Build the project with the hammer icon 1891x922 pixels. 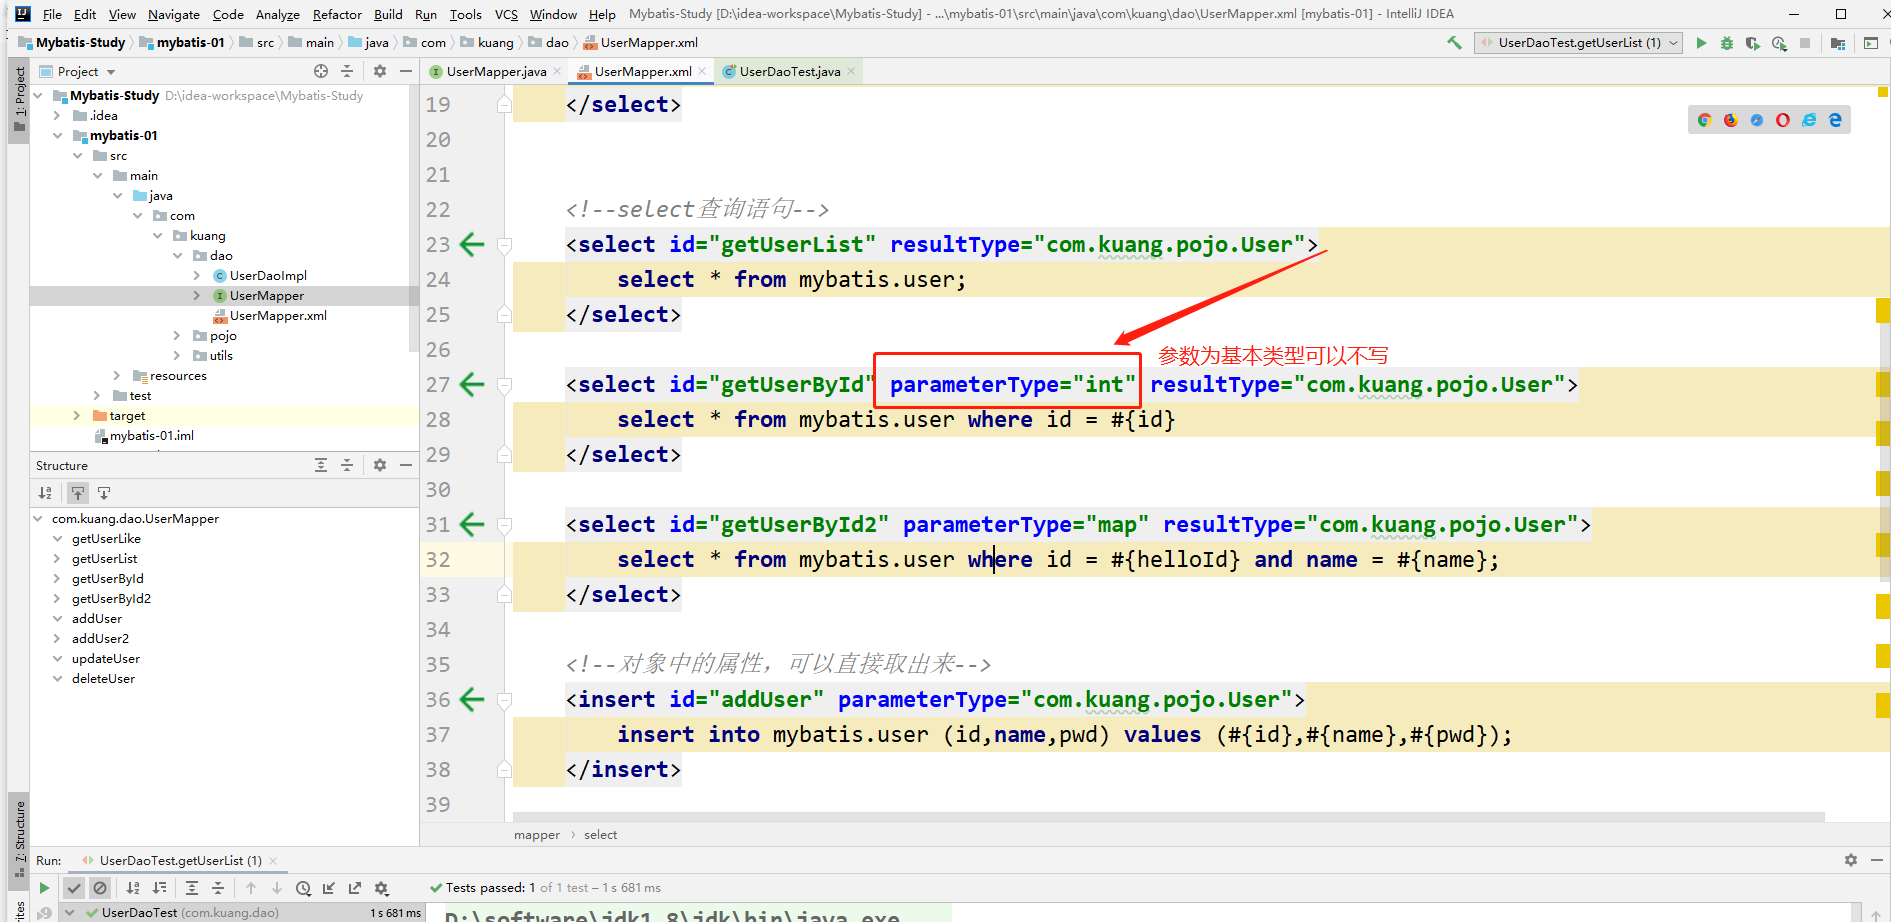pyautogui.click(x=1454, y=43)
